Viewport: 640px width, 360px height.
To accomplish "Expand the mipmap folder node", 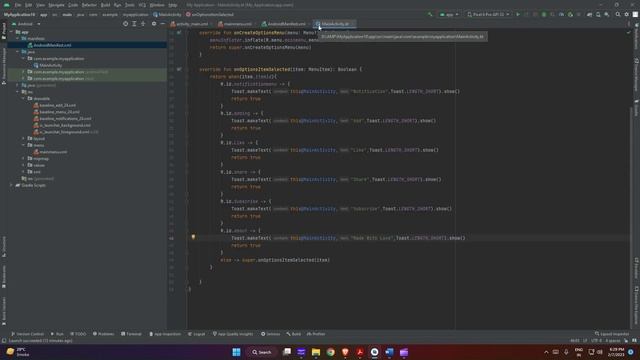I will tap(24, 158).
